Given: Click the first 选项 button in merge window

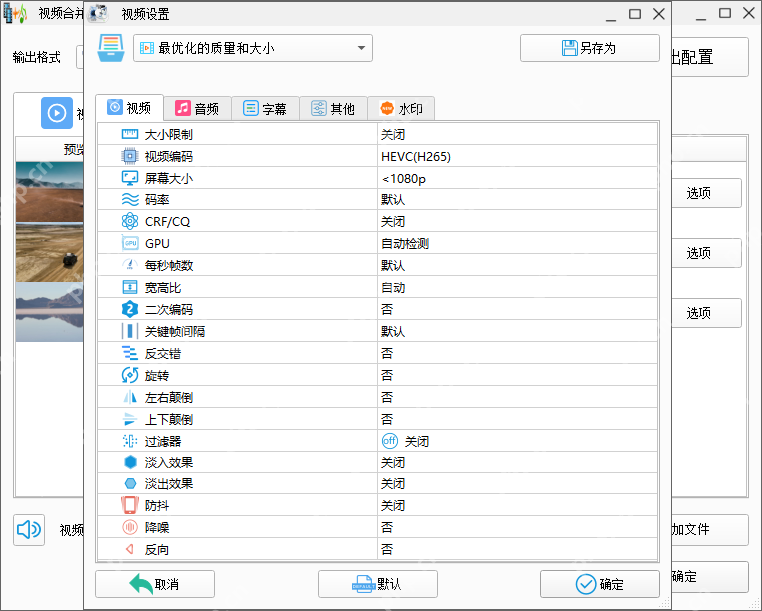Looking at the screenshot, I should pyautogui.click(x=707, y=193).
